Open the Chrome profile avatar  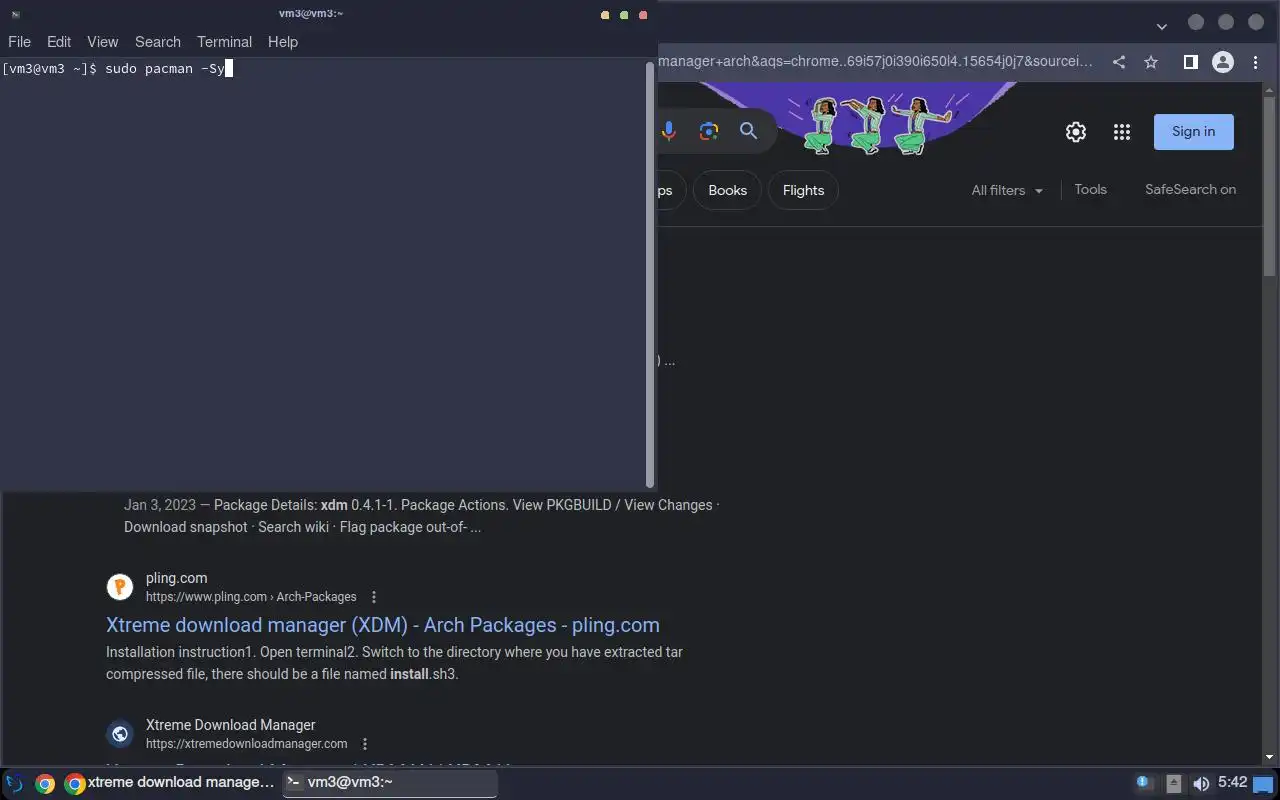(1223, 62)
